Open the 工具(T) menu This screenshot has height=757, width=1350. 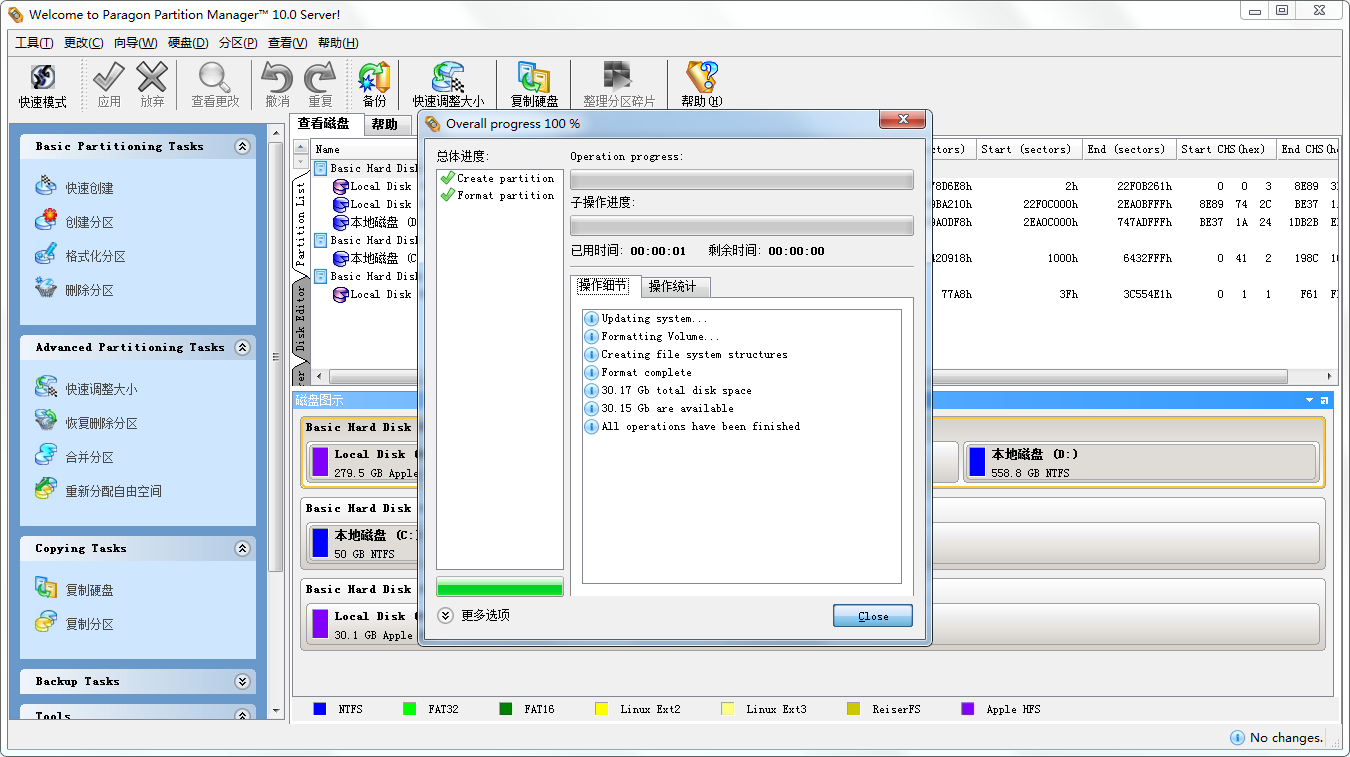tap(34, 42)
